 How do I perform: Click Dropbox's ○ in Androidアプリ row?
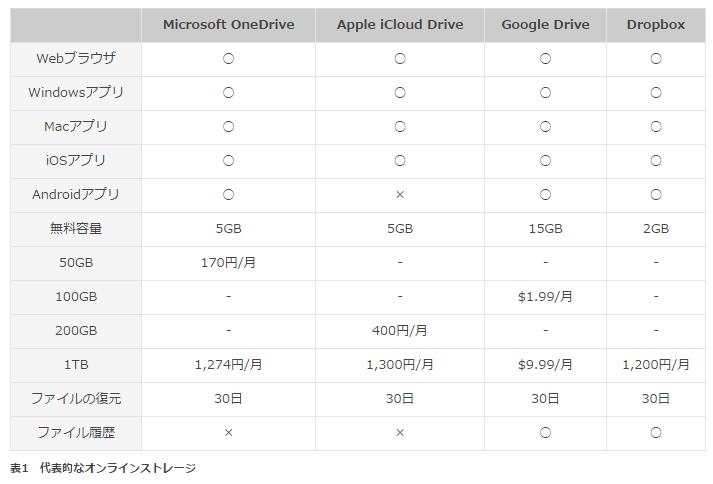[656, 195]
